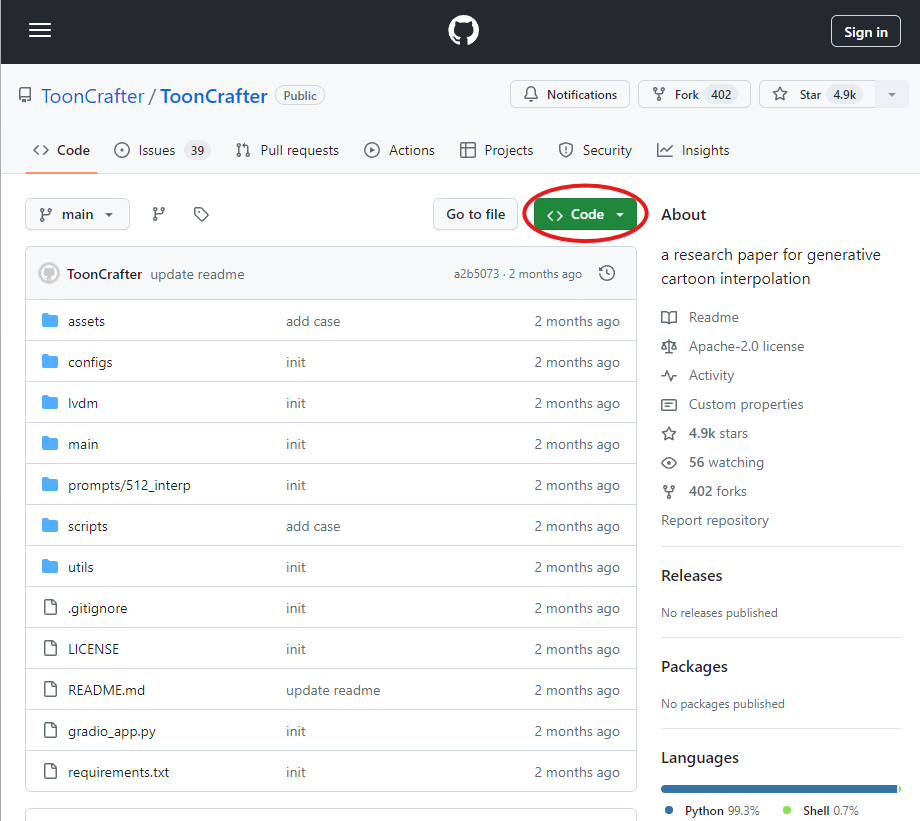Viewport: 920px width, 821px height.
Task: Open the Actions tab
Action: [x=400, y=151]
